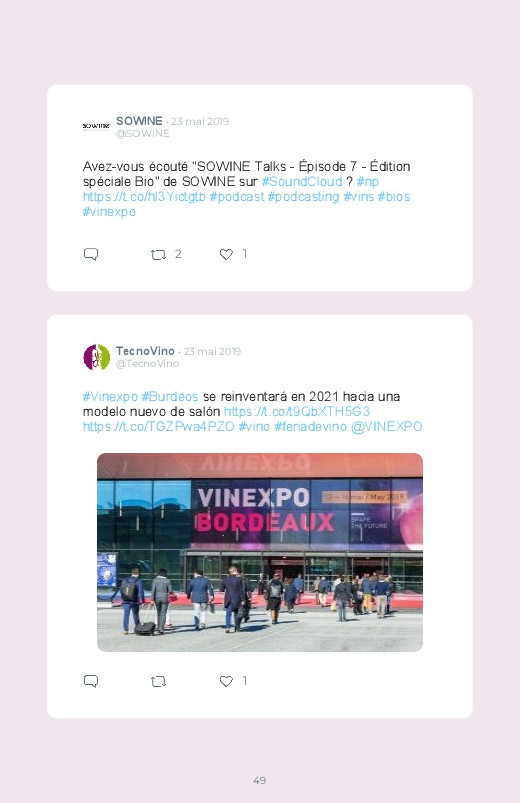The height and width of the screenshot is (803, 520).
Task: Open the SOWINE profile avatar logo
Action: point(96,126)
